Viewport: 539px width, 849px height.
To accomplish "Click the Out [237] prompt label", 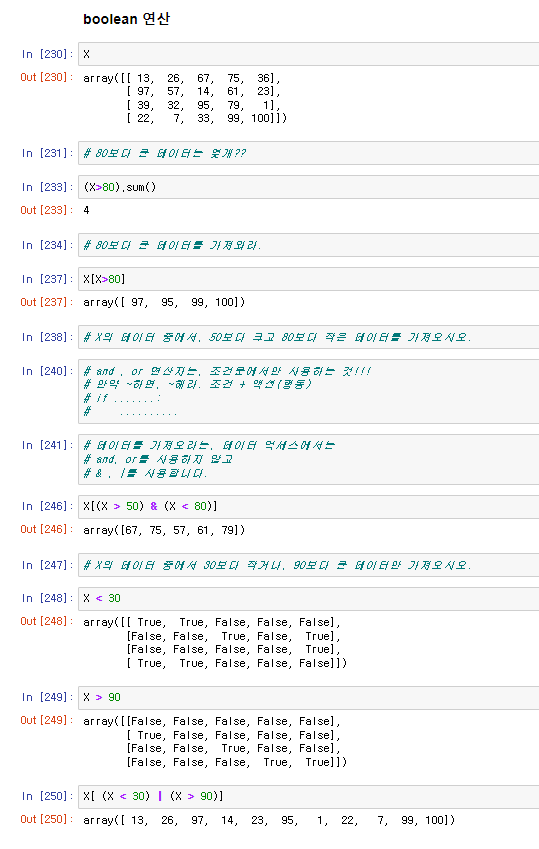I will tap(47, 302).
